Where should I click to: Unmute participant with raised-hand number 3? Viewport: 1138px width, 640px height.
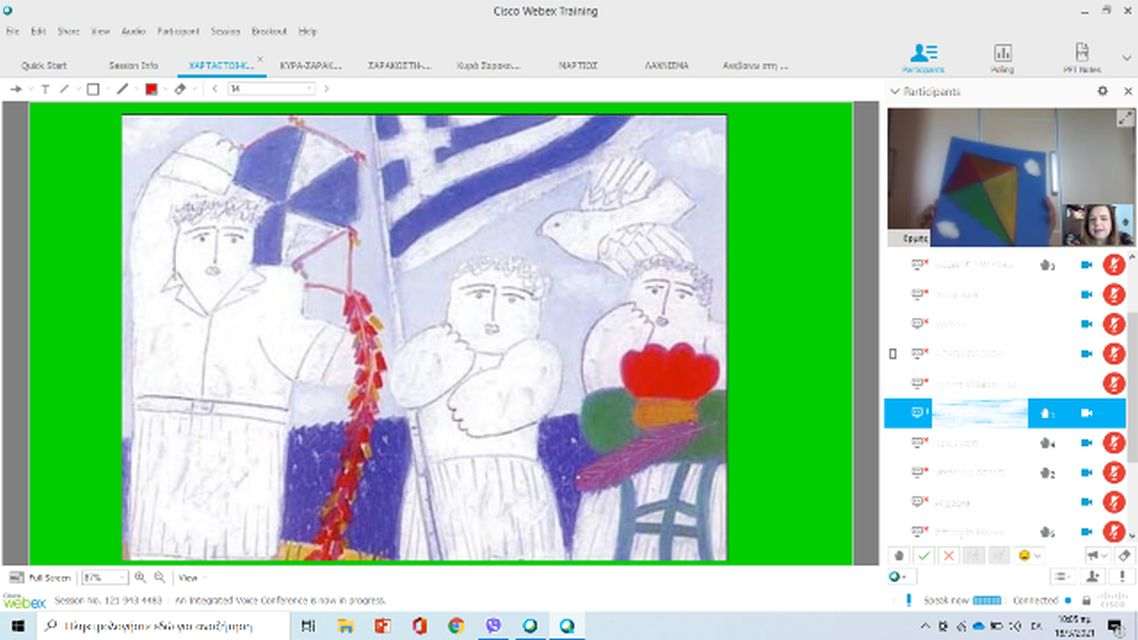pos(1113,265)
